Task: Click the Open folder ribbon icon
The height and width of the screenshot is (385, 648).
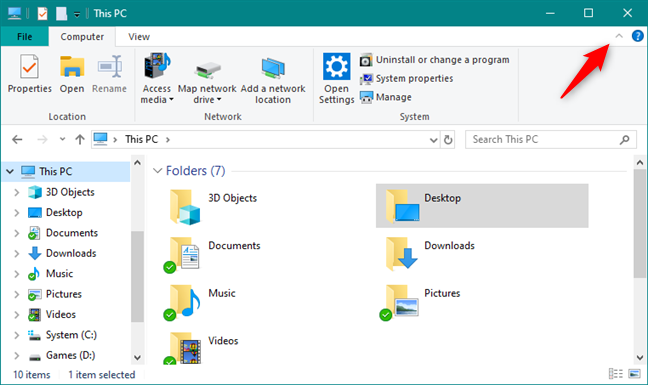Action: click(72, 67)
